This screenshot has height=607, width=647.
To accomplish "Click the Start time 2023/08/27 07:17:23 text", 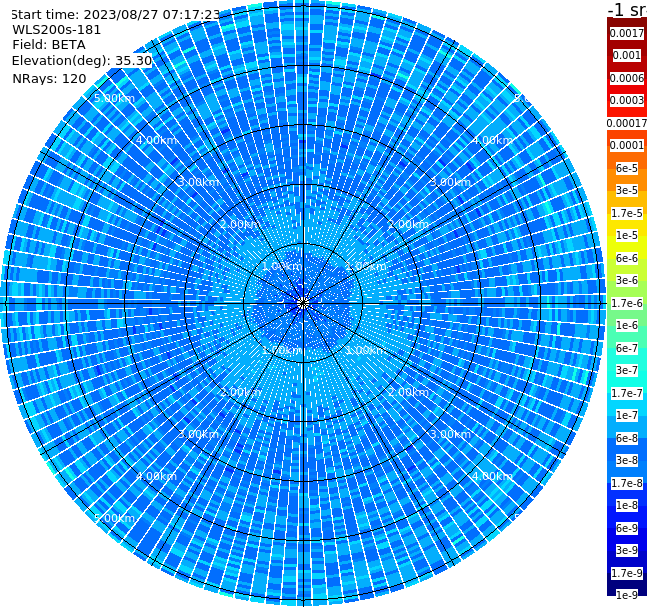I will pyautogui.click(x=116, y=15).
